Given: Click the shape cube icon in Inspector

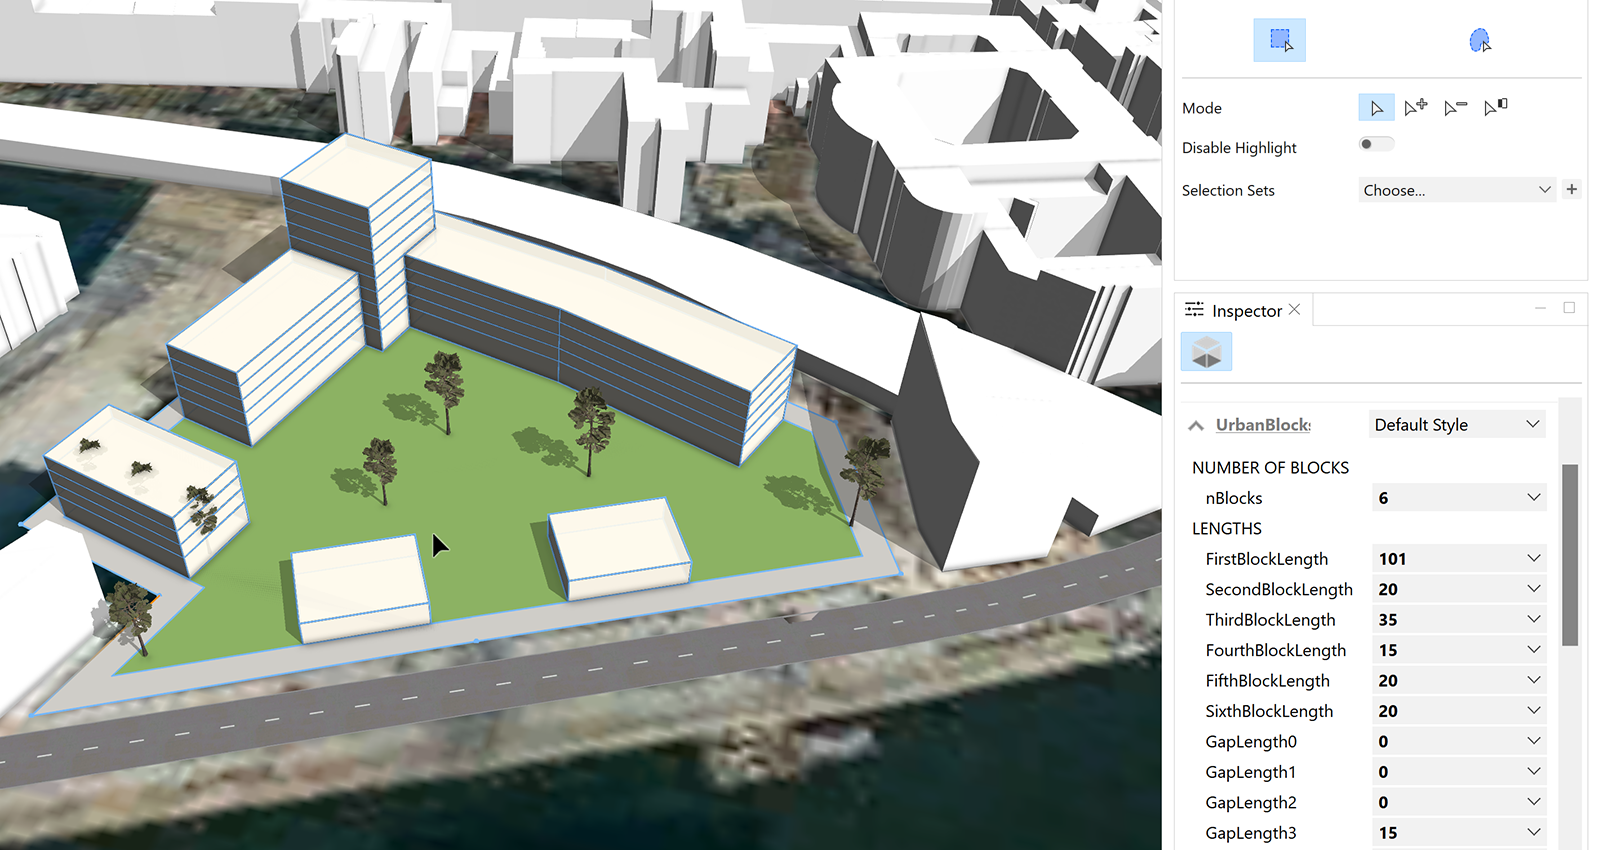Looking at the screenshot, I should [x=1206, y=352].
